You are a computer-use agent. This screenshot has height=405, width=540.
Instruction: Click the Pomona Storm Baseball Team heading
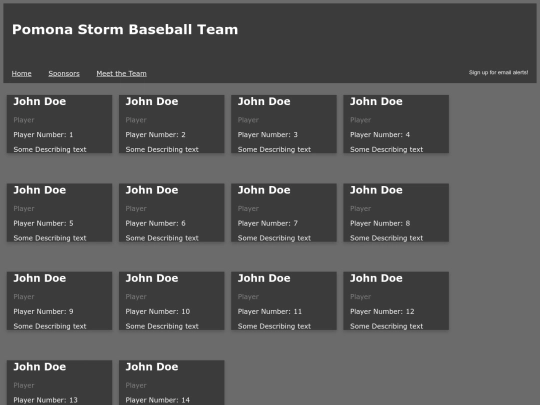(x=125, y=29)
